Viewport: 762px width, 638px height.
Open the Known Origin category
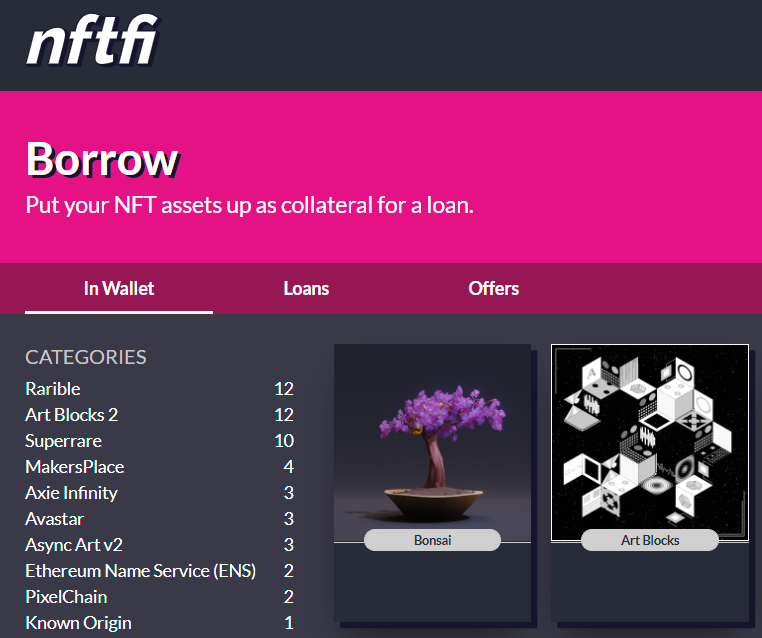point(77,623)
